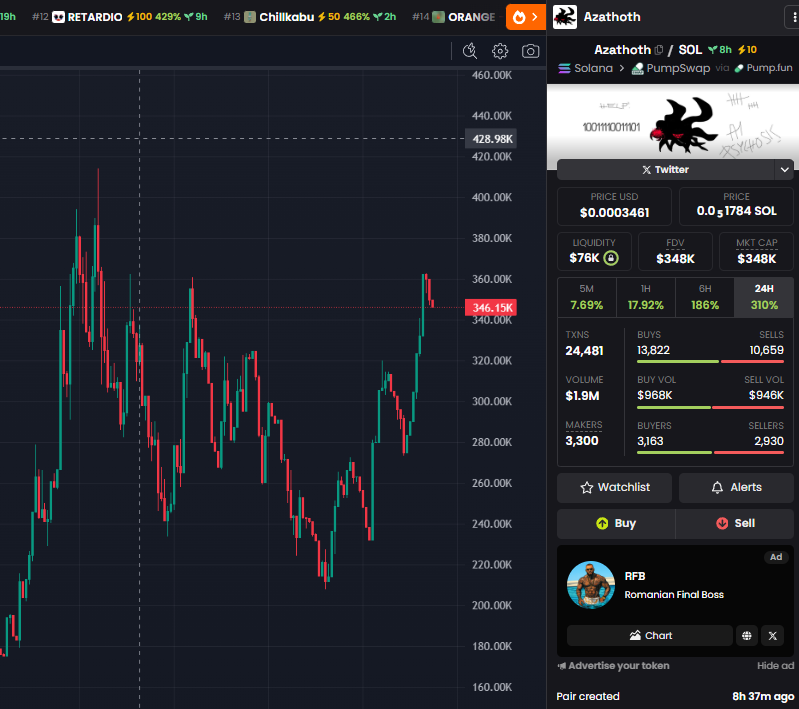The height and width of the screenshot is (709, 799).
Task: Click the Pair created 8h 37m ago row
Action: point(675,697)
